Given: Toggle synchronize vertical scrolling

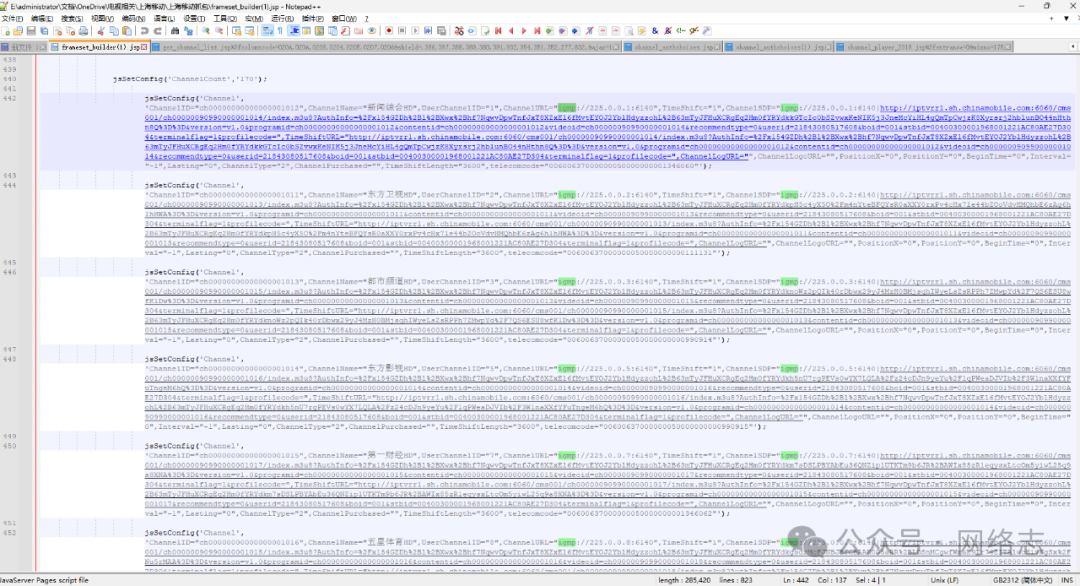Looking at the screenshot, I should pyautogui.click(x=236, y=31).
